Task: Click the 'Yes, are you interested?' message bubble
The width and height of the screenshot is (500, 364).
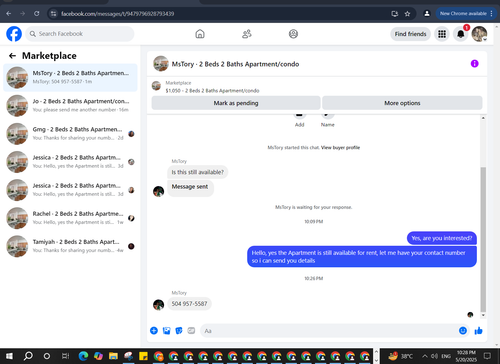Action: click(x=442, y=238)
